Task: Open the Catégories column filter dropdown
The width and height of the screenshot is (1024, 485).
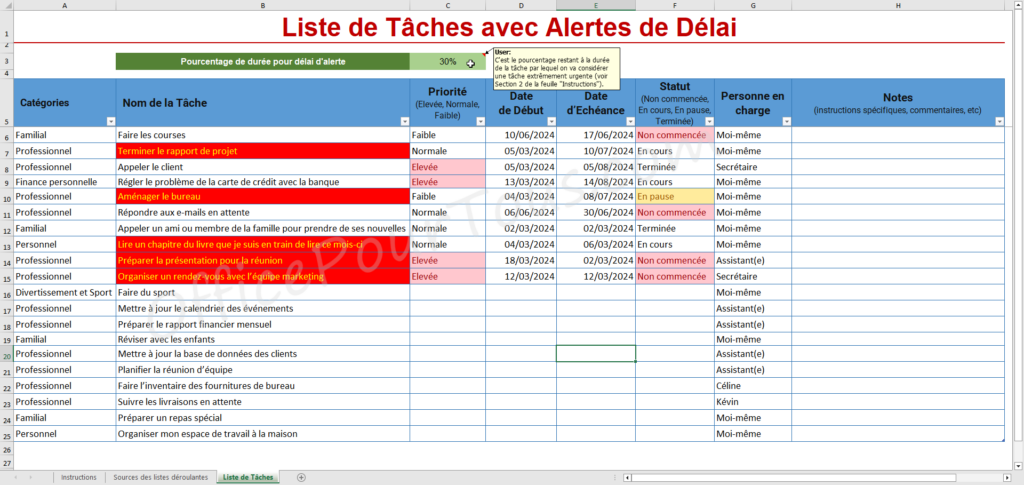Action: (x=110, y=121)
